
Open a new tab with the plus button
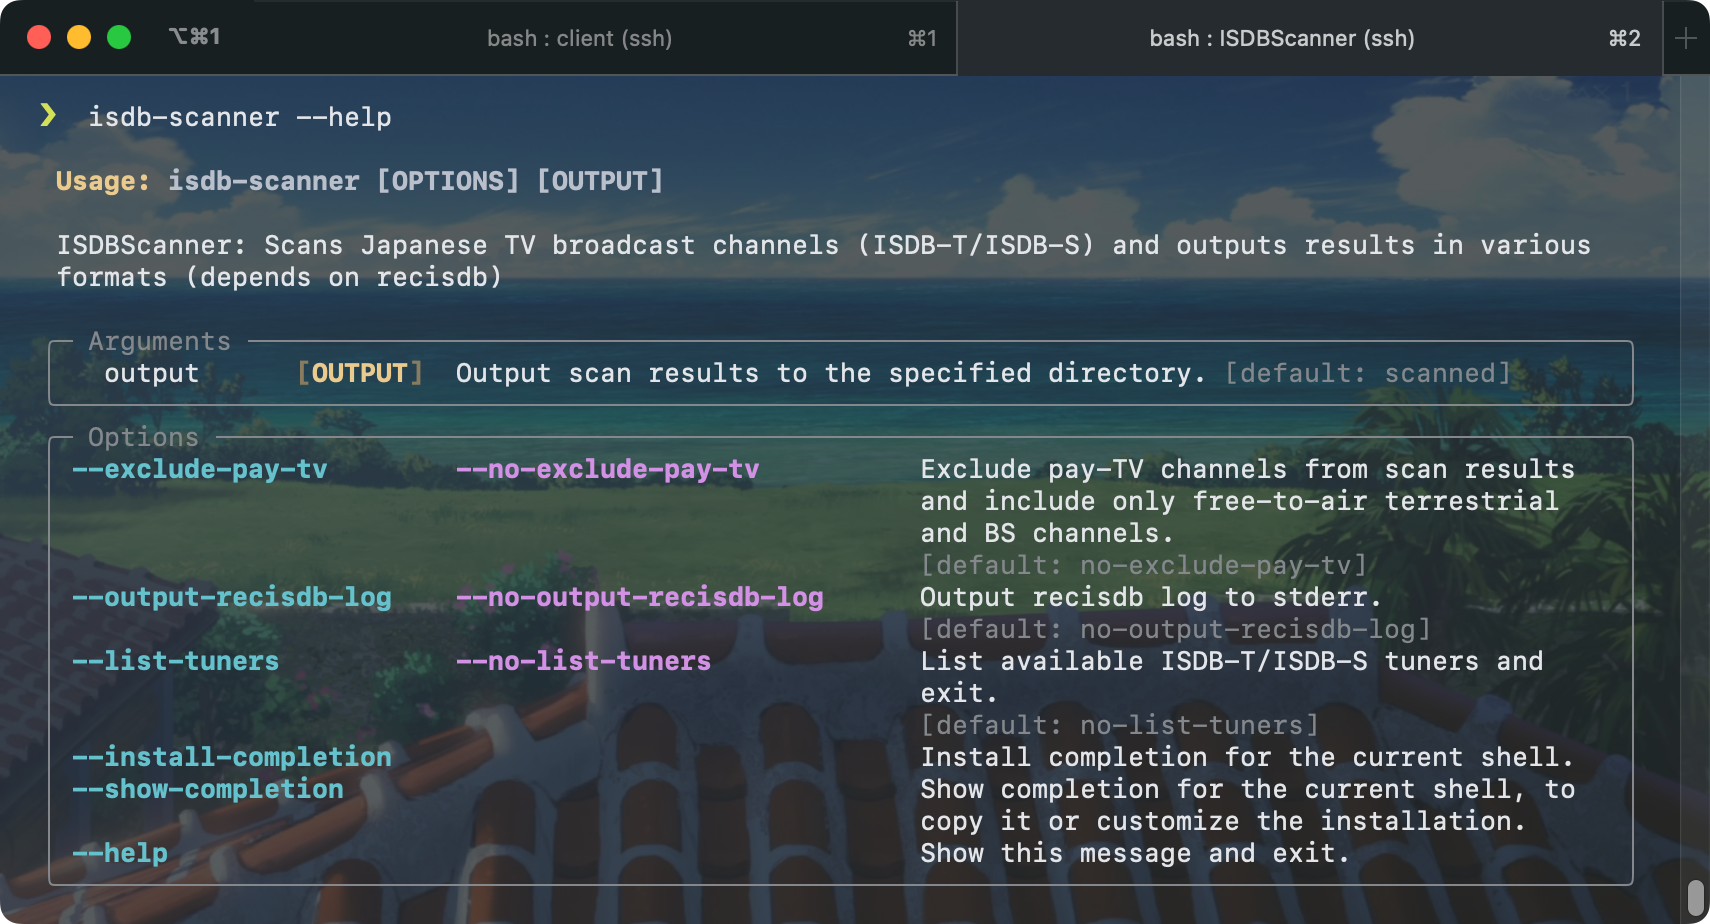click(1687, 38)
